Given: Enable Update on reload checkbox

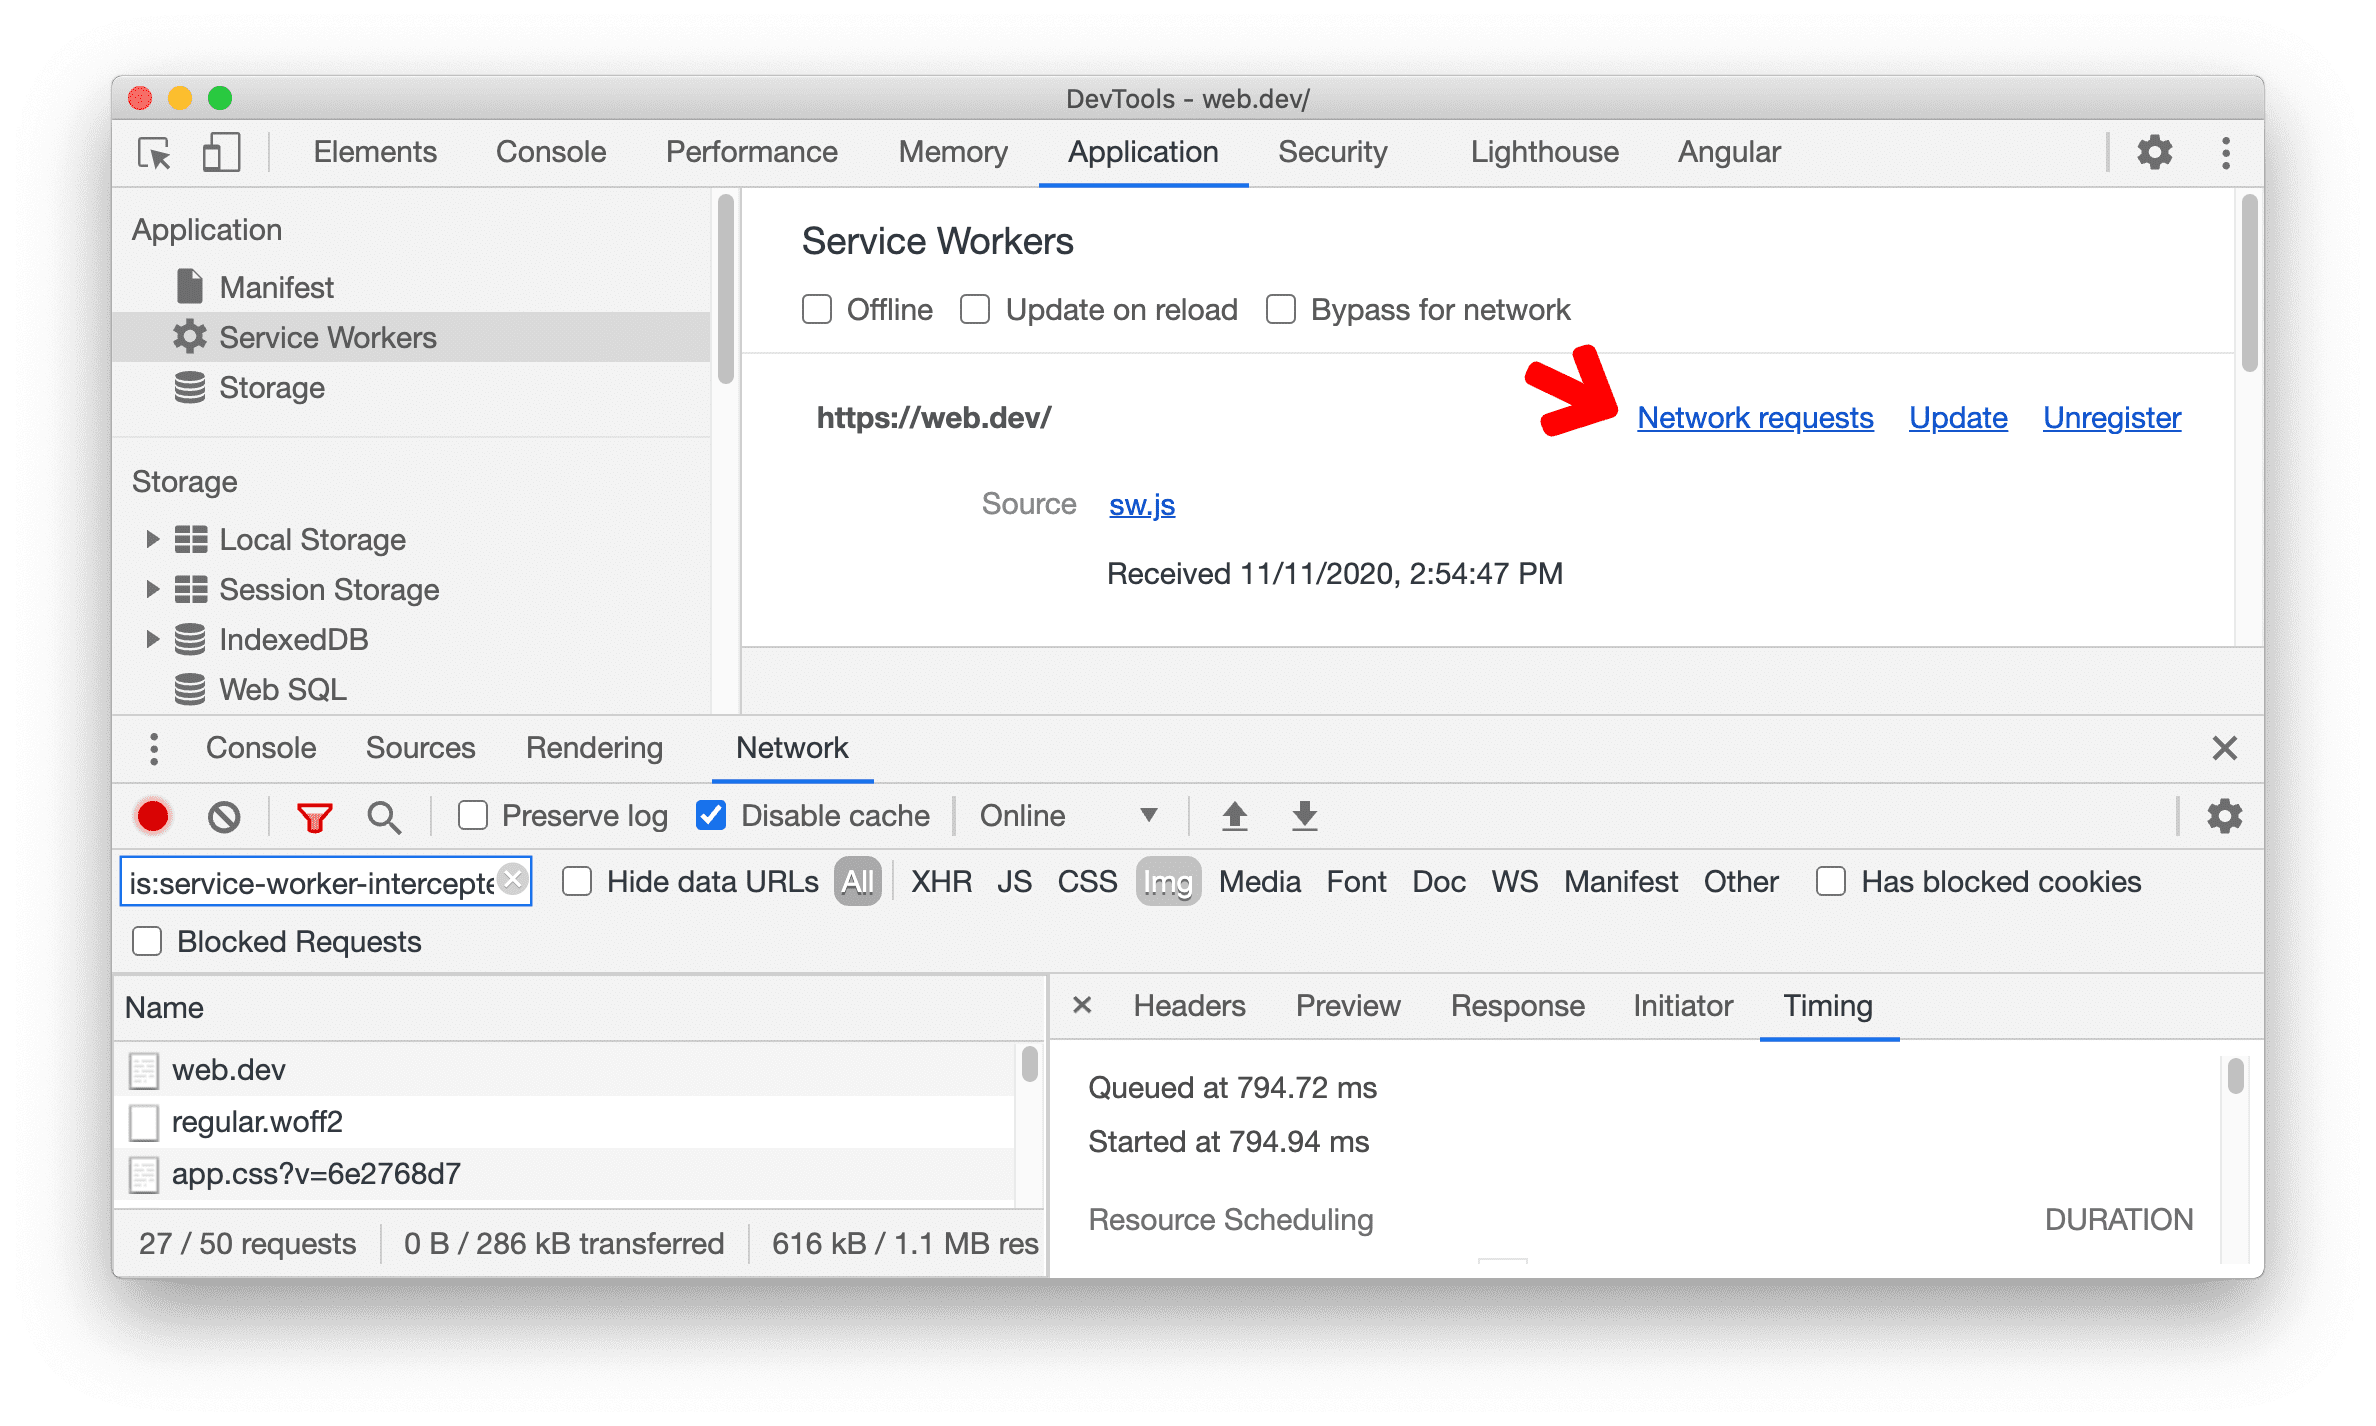Looking at the screenshot, I should 979,309.
